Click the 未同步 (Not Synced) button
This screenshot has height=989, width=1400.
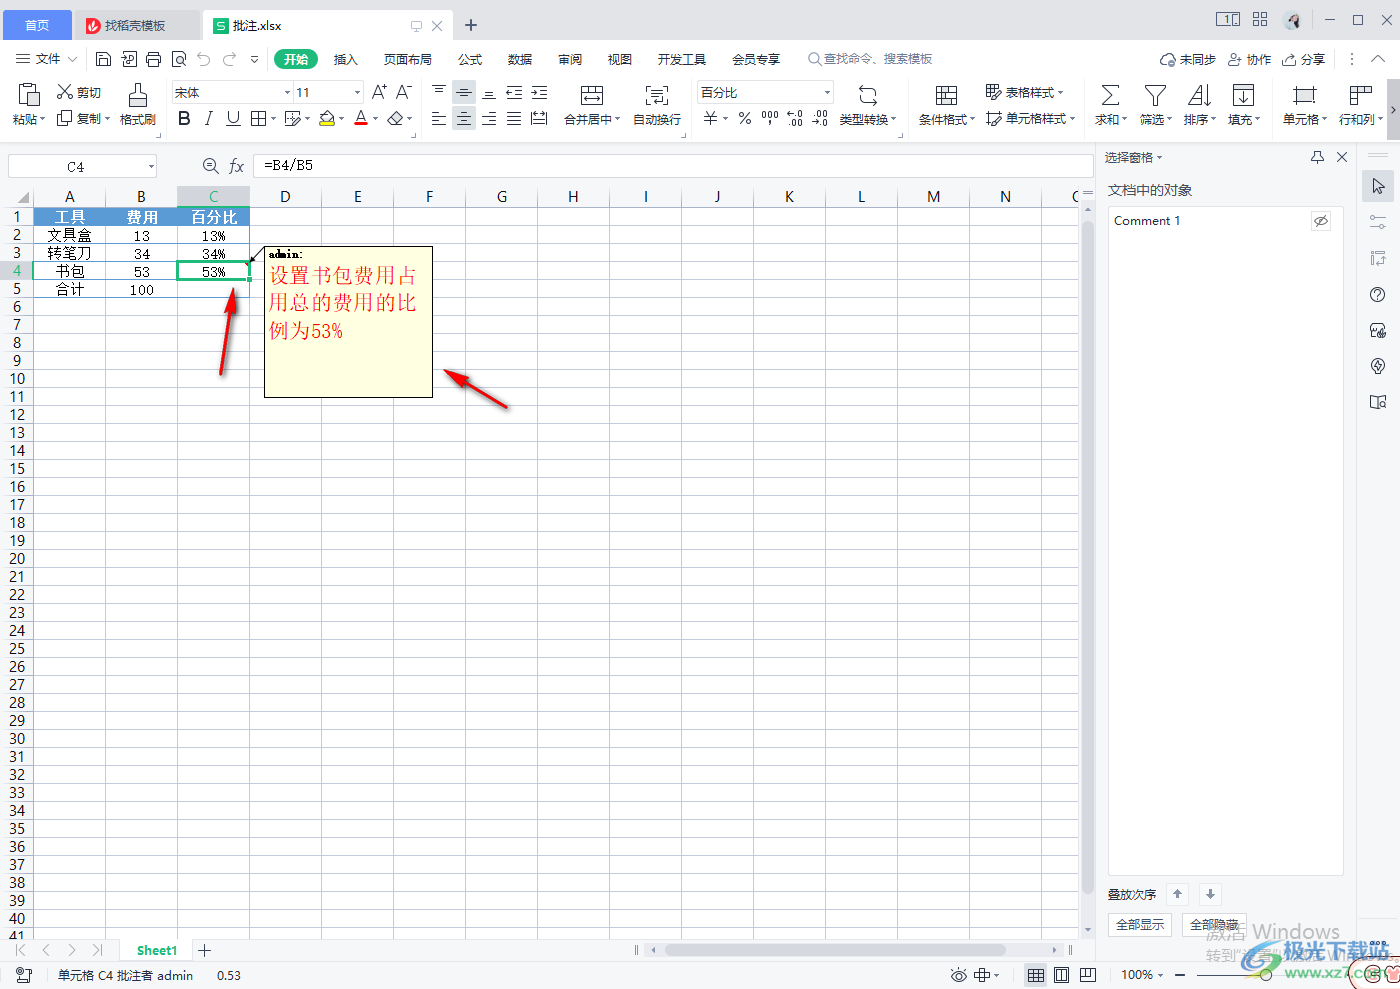pyautogui.click(x=1188, y=59)
